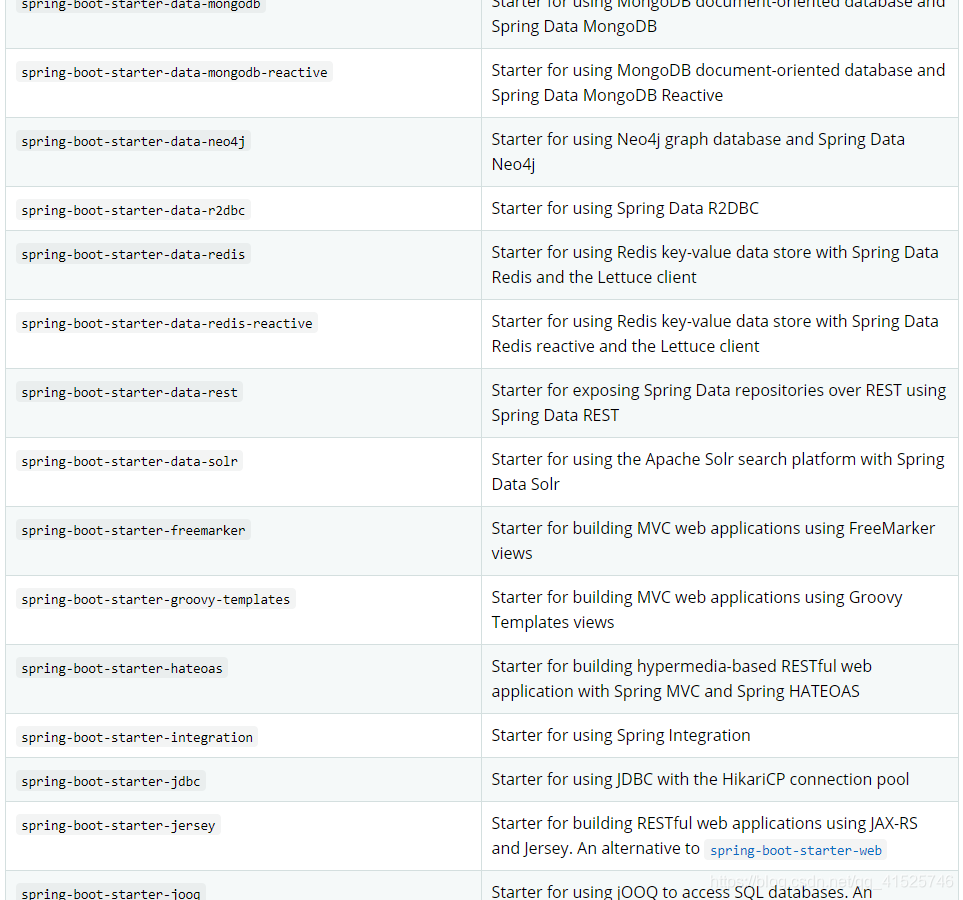Select the spring-boot-starter-freemarker label

coord(133,530)
